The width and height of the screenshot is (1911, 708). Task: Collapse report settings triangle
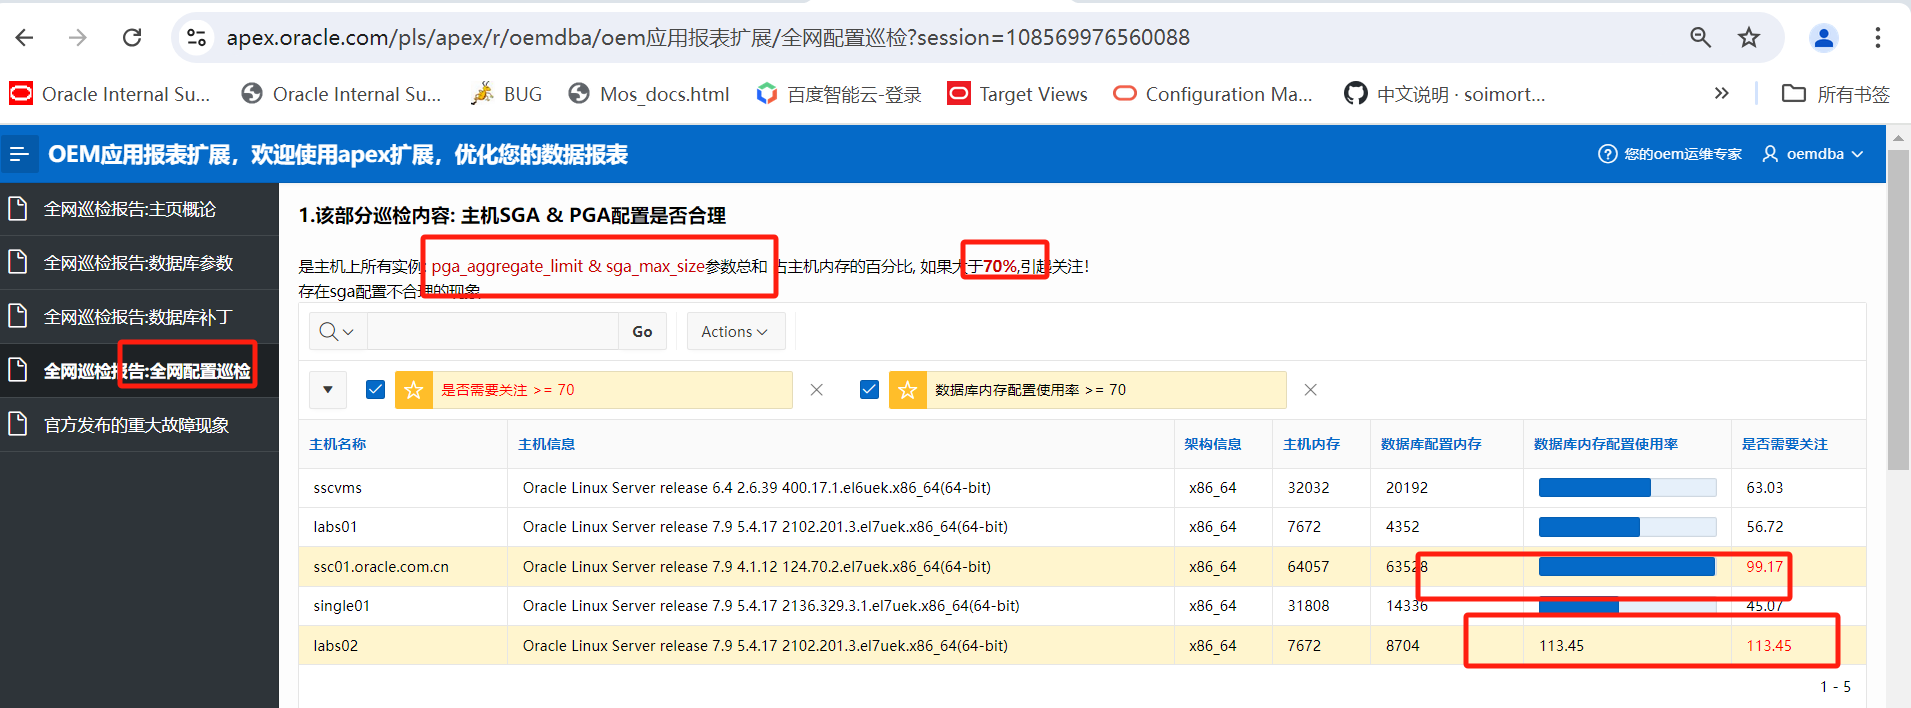point(328,390)
